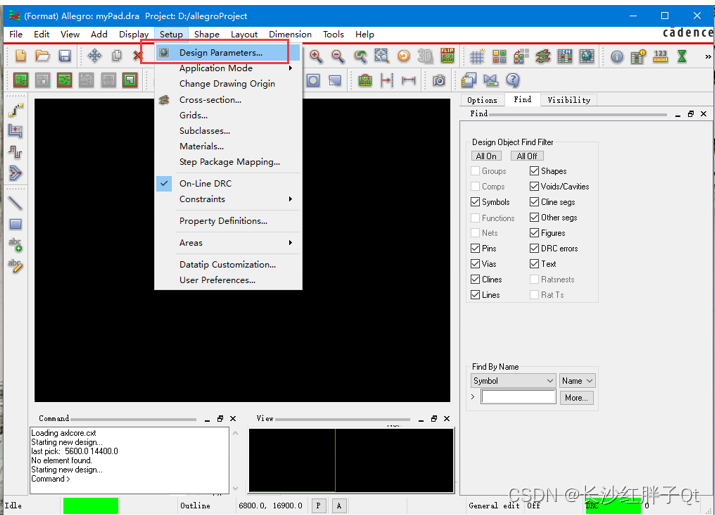Toggle the Lines checkbox
Viewport: 715px width, 515px height.
pos(475,295)
